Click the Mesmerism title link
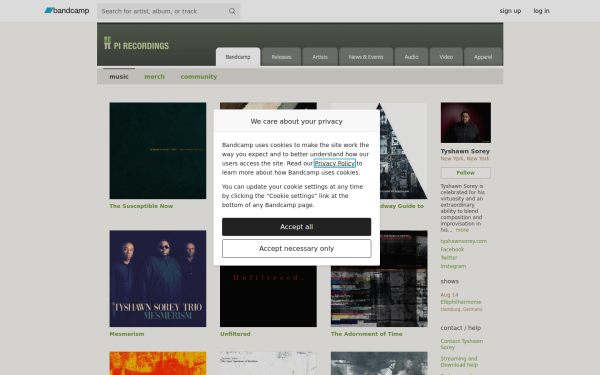600x375 pixels. pos(127,334)
